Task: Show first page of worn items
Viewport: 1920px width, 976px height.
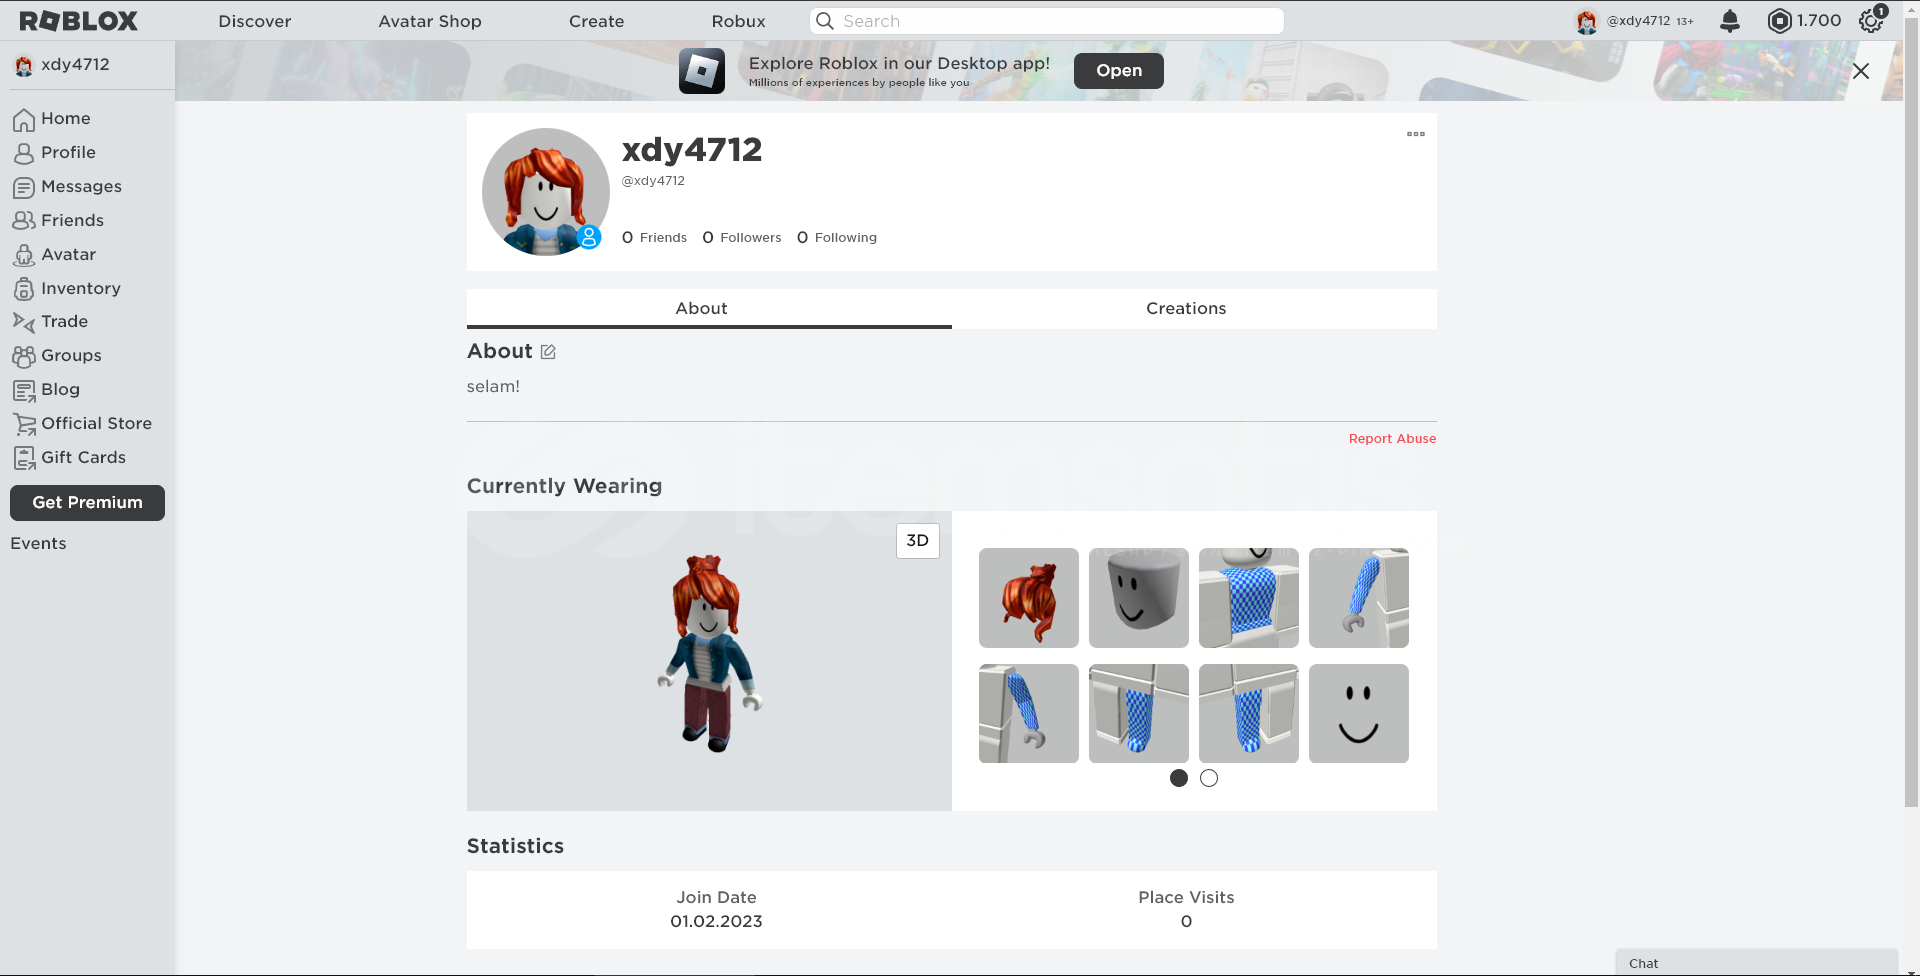Action: pyautogui.click(x=1179, y=778)
